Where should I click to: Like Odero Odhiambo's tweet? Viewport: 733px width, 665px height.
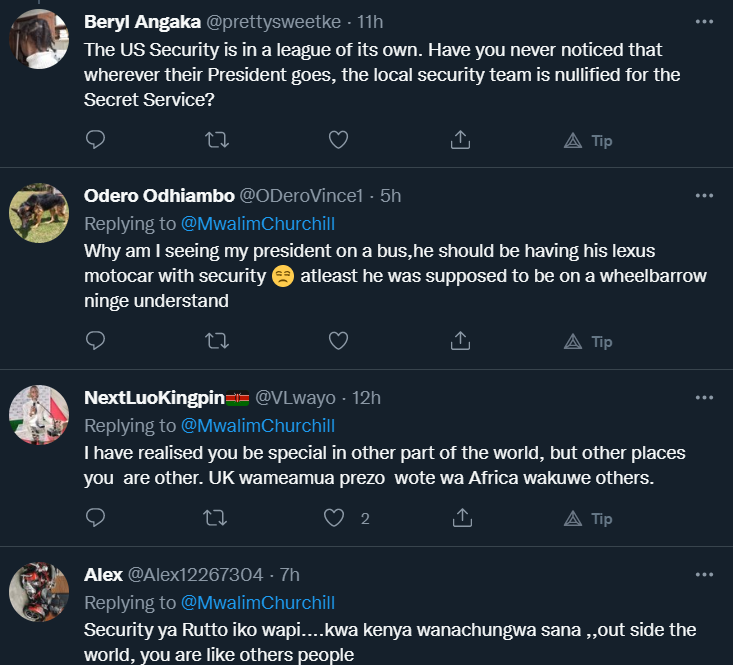(x=338, y=341)
